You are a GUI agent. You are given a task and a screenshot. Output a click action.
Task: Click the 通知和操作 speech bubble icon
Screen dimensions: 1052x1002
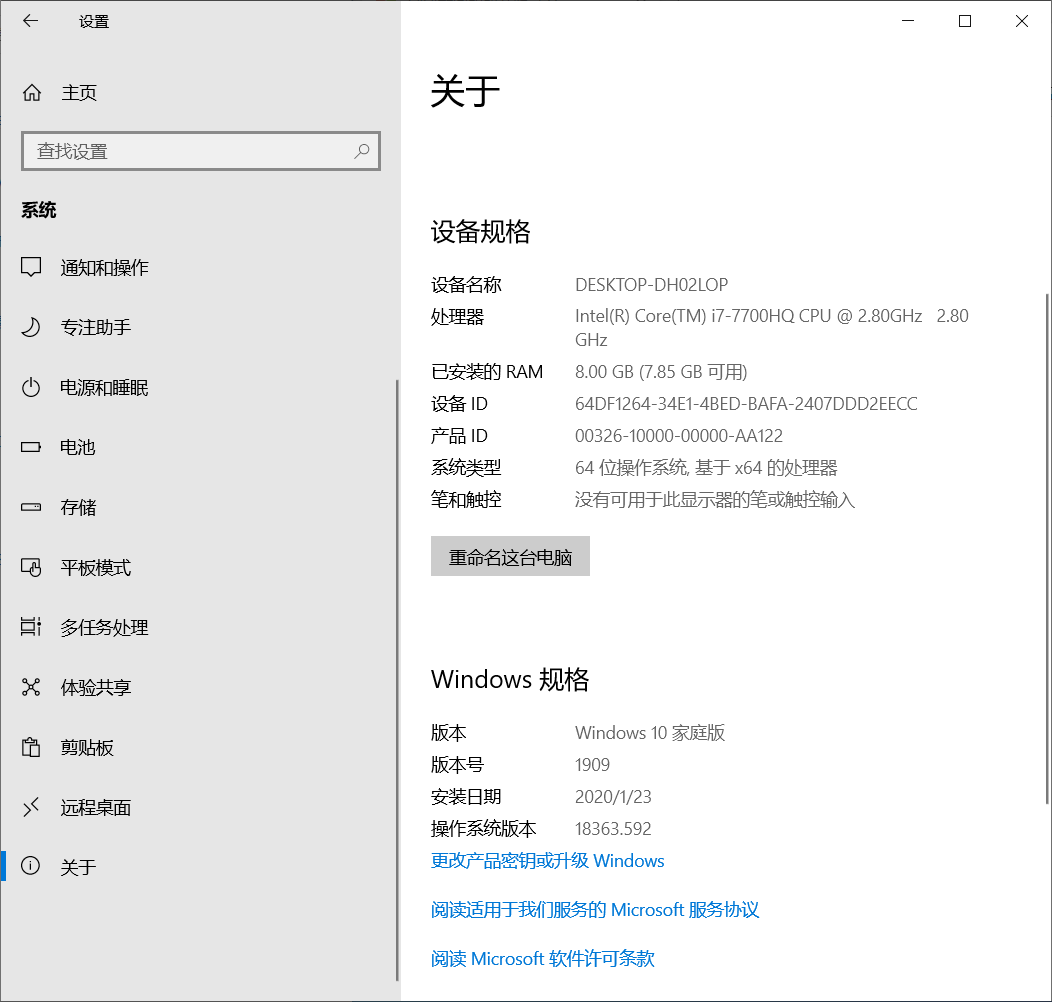pyautogui.click(x=31, y=267)
